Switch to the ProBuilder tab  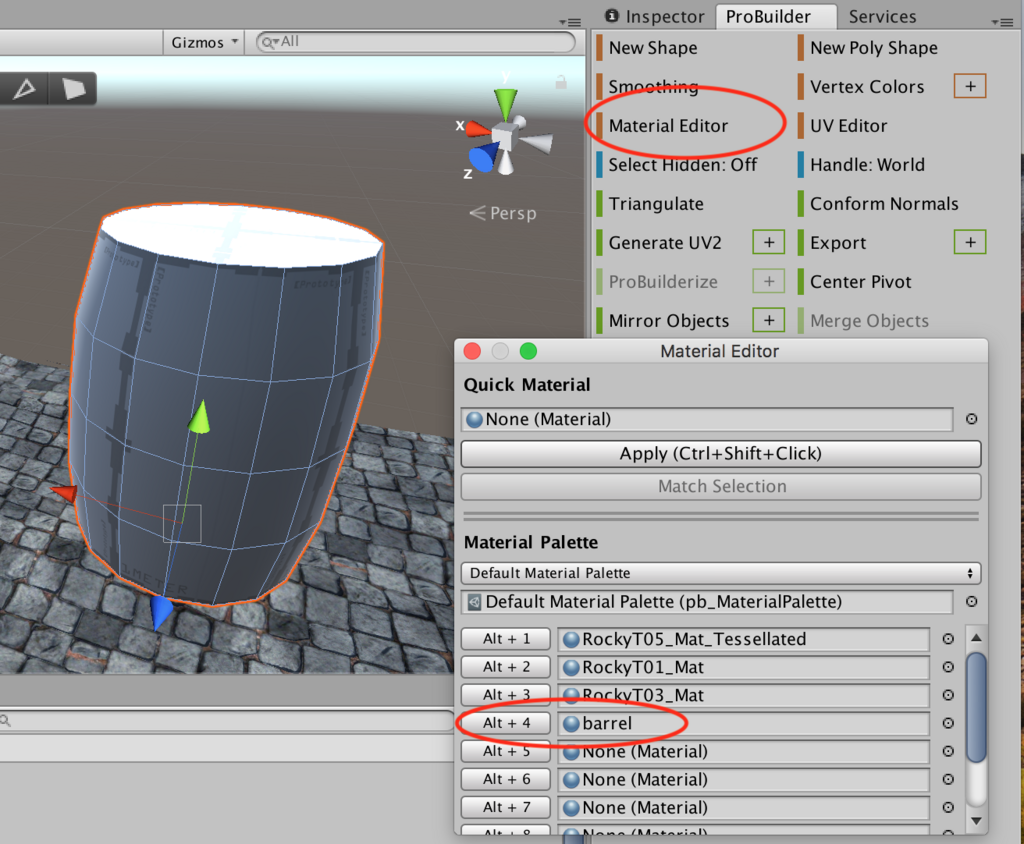[x=776, y=16]
